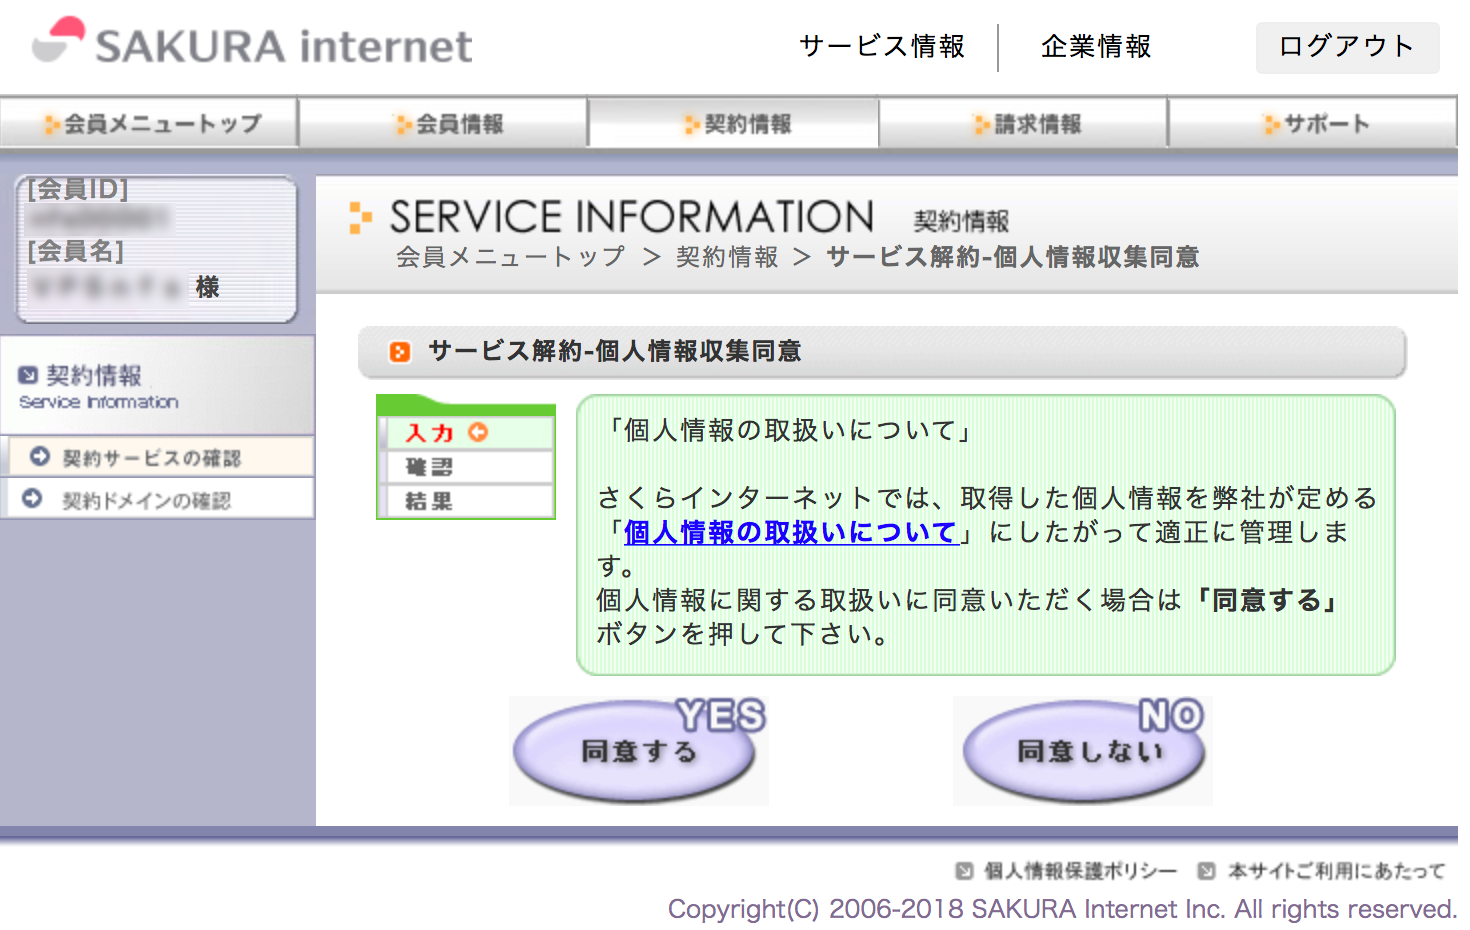Click the [会員名] label

click(76, 251)
